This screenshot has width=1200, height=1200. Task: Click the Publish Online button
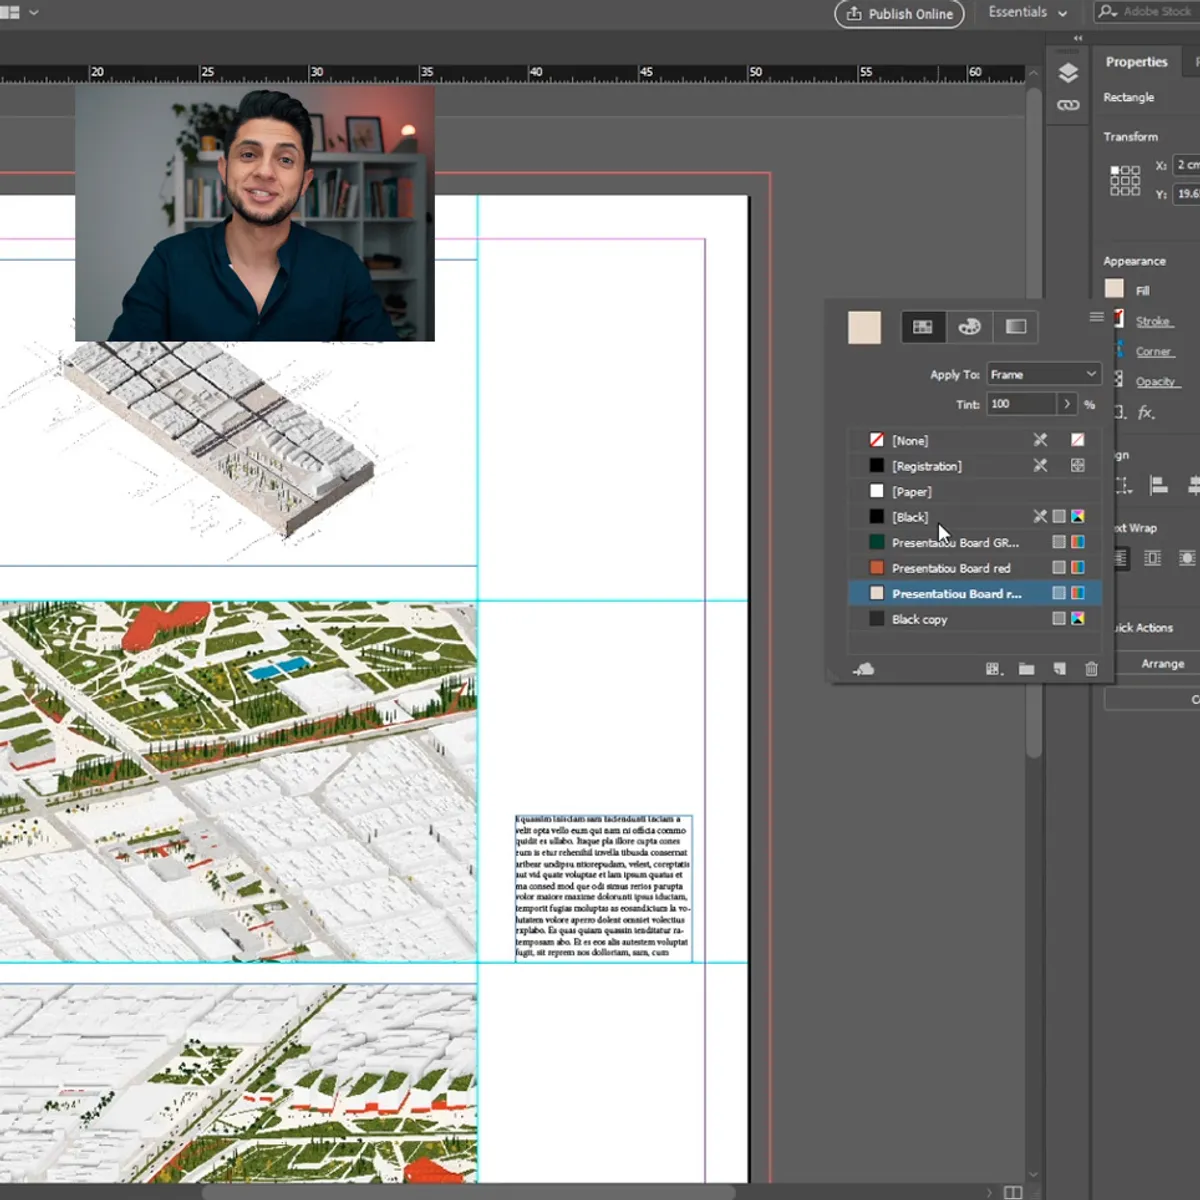click(x=898, y=14)
